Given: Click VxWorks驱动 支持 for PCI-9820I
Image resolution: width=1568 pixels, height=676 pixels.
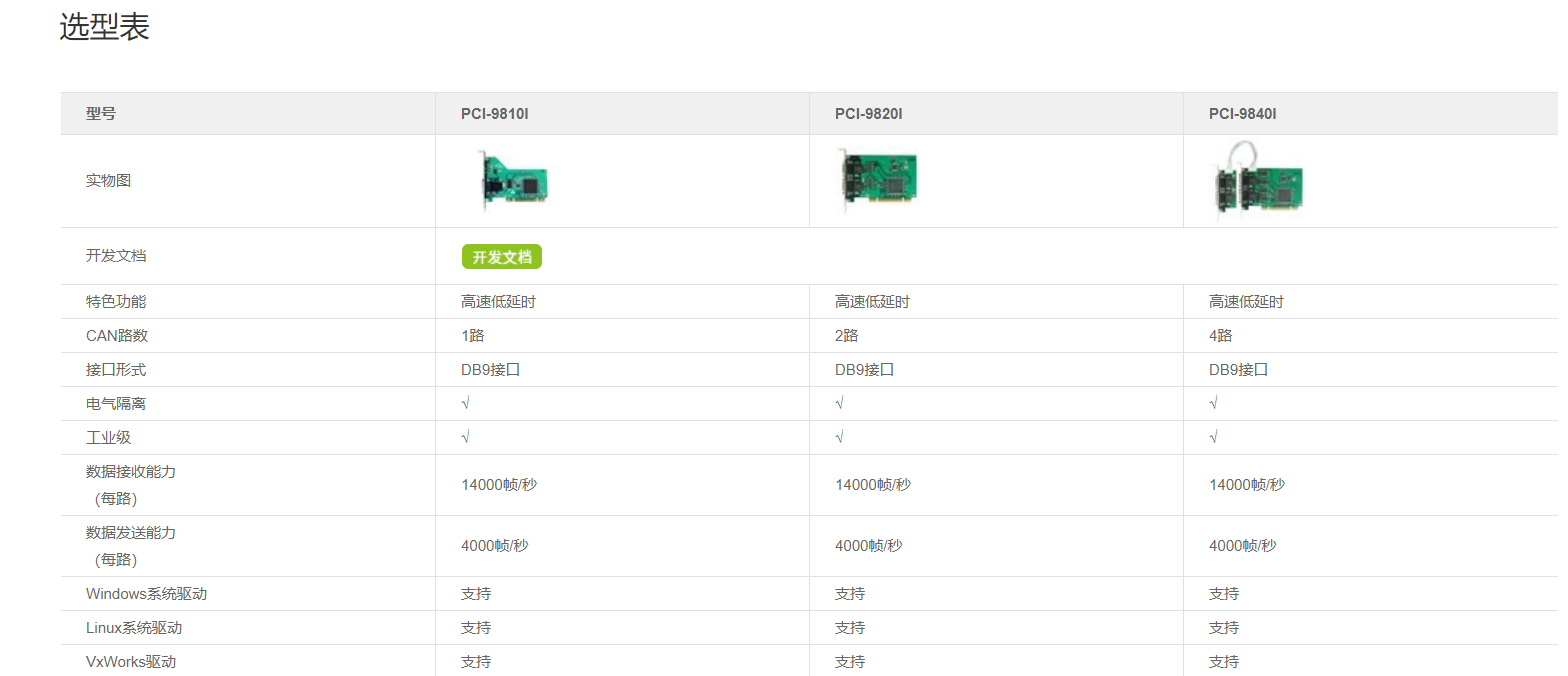Looking at the screenshot, I should pyautogui.click(x=850, y=661).
